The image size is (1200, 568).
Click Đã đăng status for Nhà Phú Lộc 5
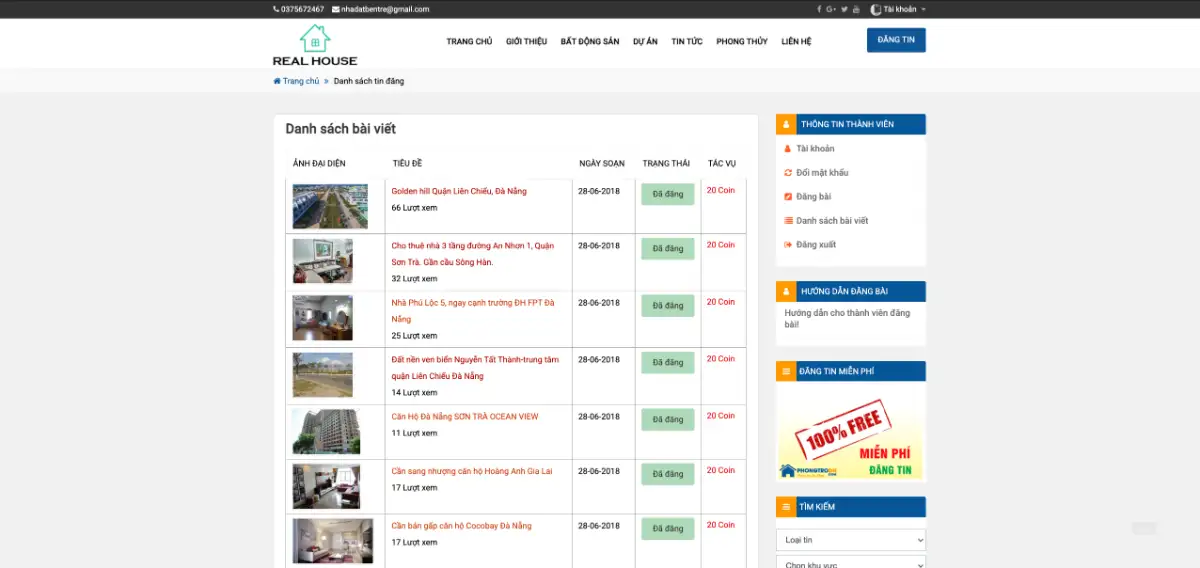(668, 305)
